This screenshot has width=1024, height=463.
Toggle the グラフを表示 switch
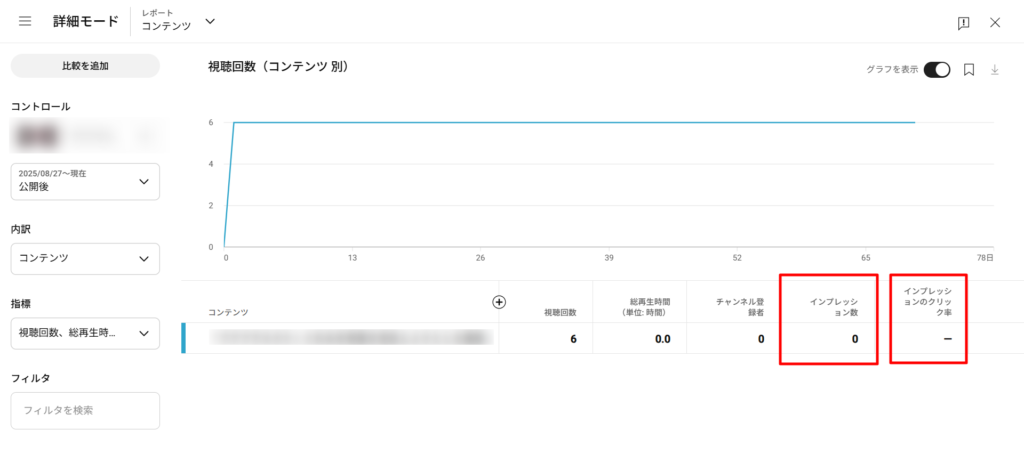point(937,70)
